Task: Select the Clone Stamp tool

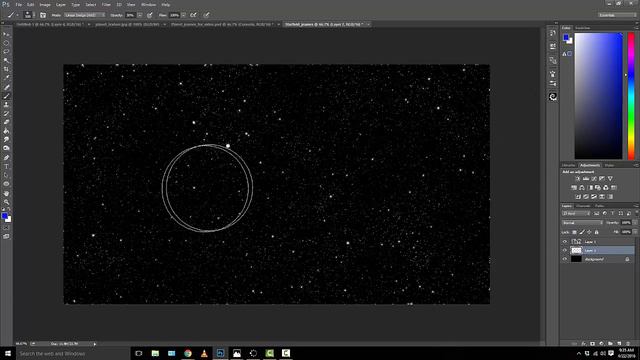Action: click(x=6, y=104)
